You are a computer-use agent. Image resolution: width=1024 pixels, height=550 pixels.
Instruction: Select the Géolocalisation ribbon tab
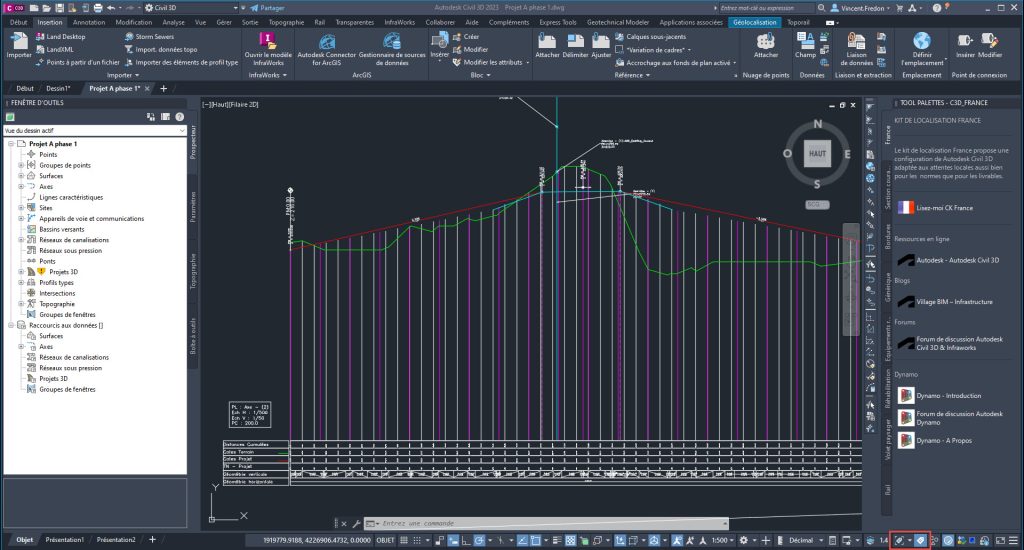coord(754,22)
